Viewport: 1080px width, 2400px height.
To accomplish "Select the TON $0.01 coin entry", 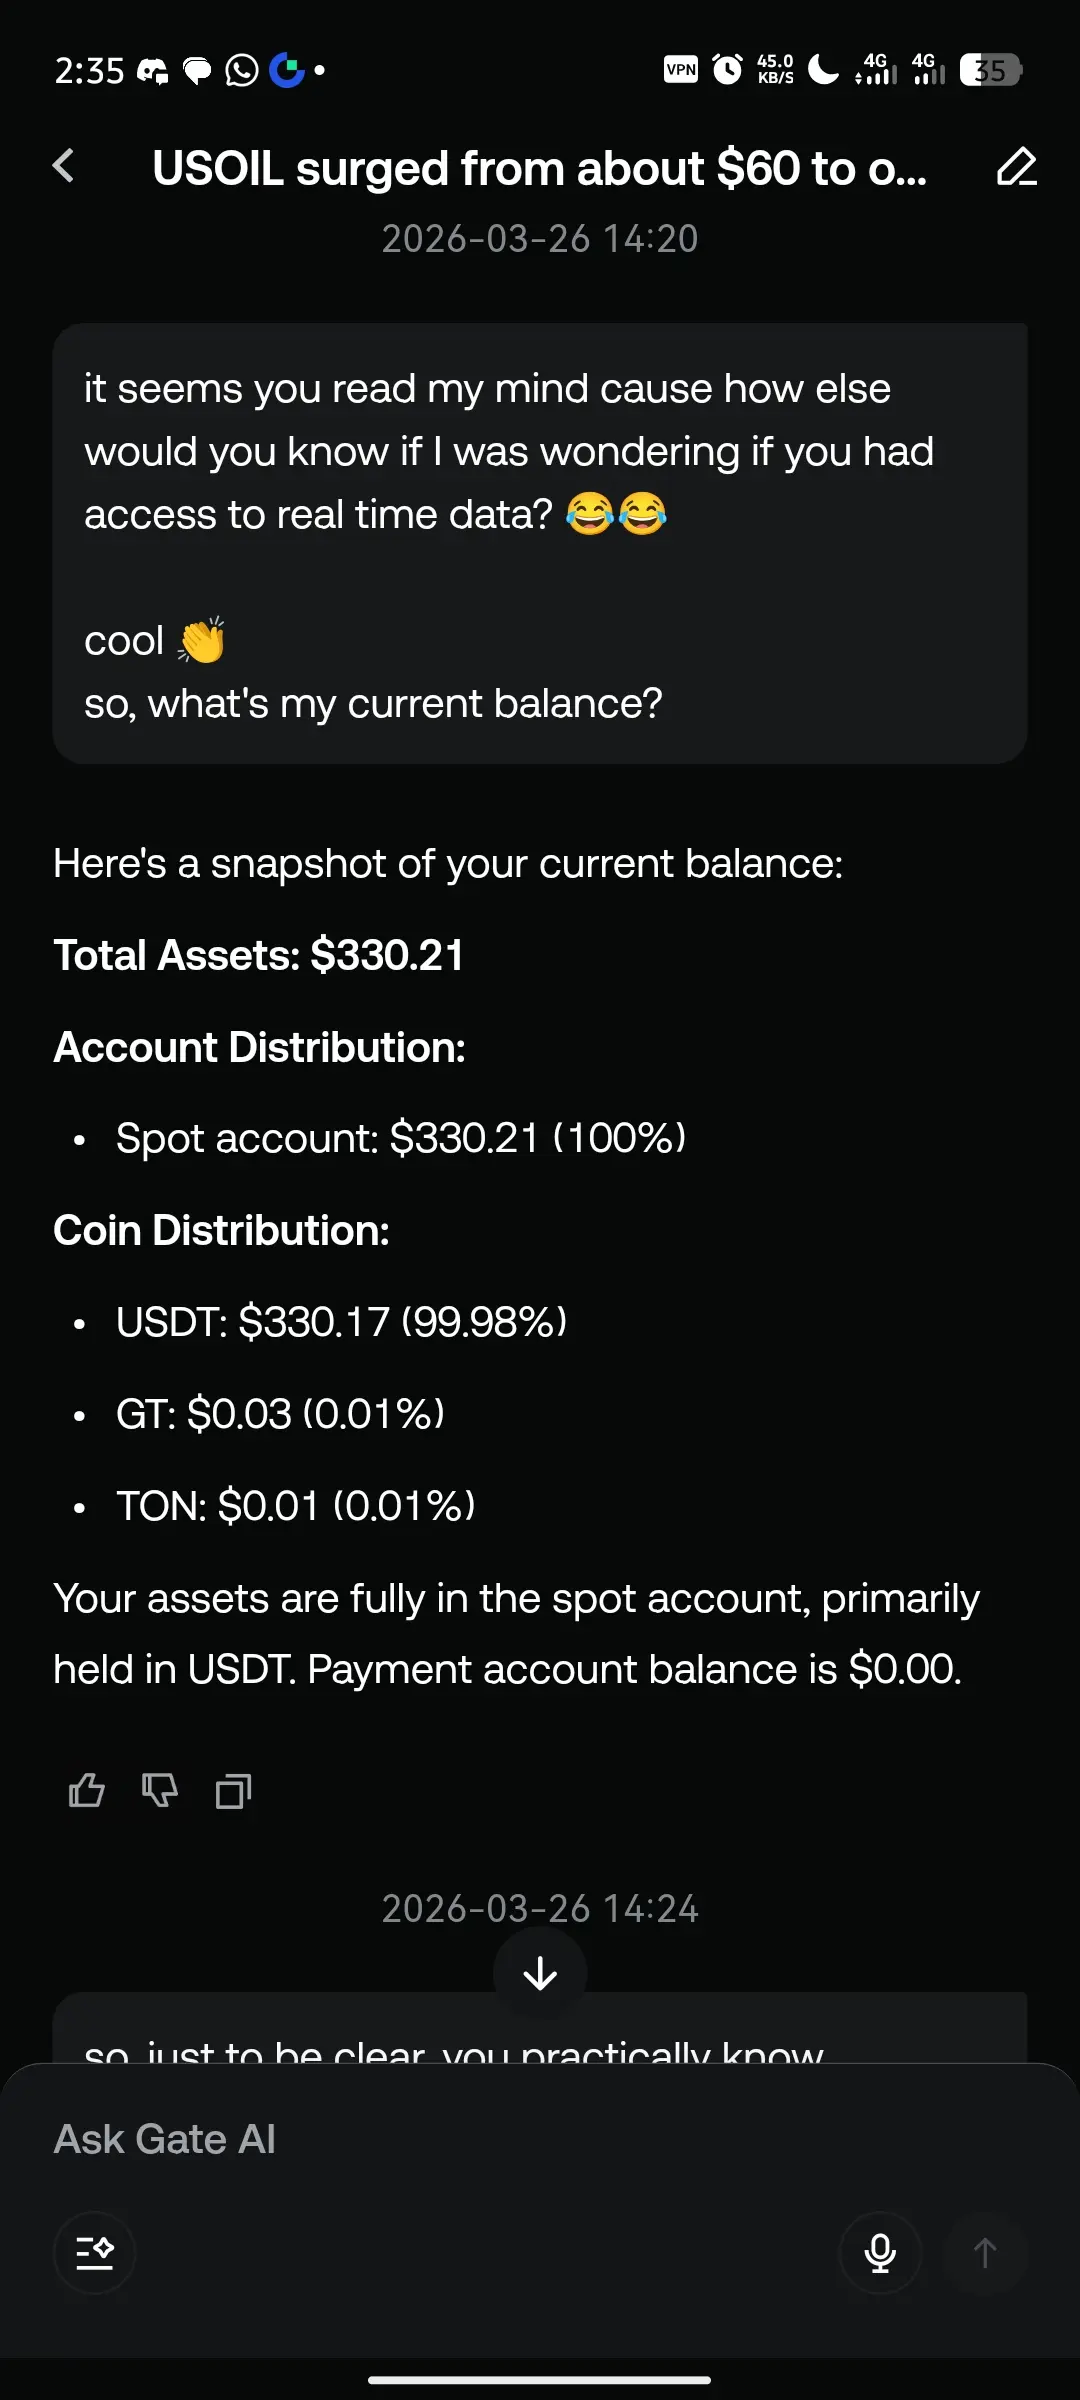I will 296,1506.
